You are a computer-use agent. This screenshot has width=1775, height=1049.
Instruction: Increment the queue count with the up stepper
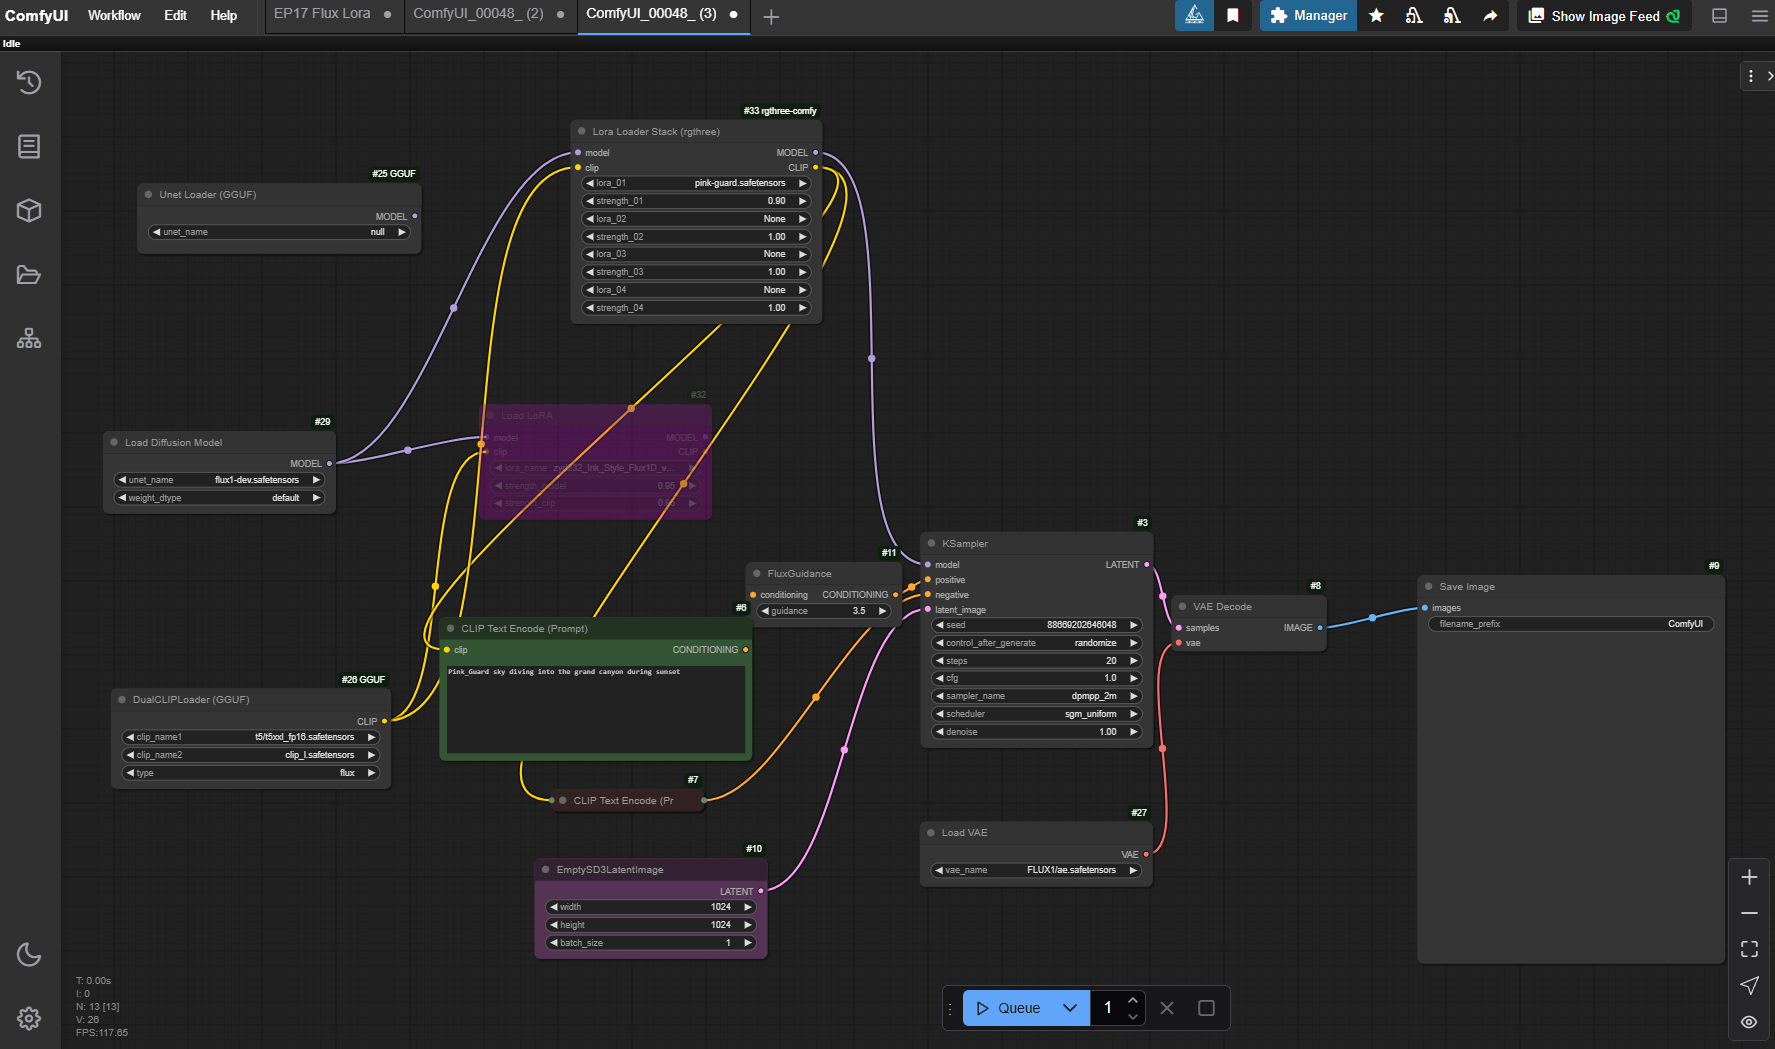(x=1132, y=999)
